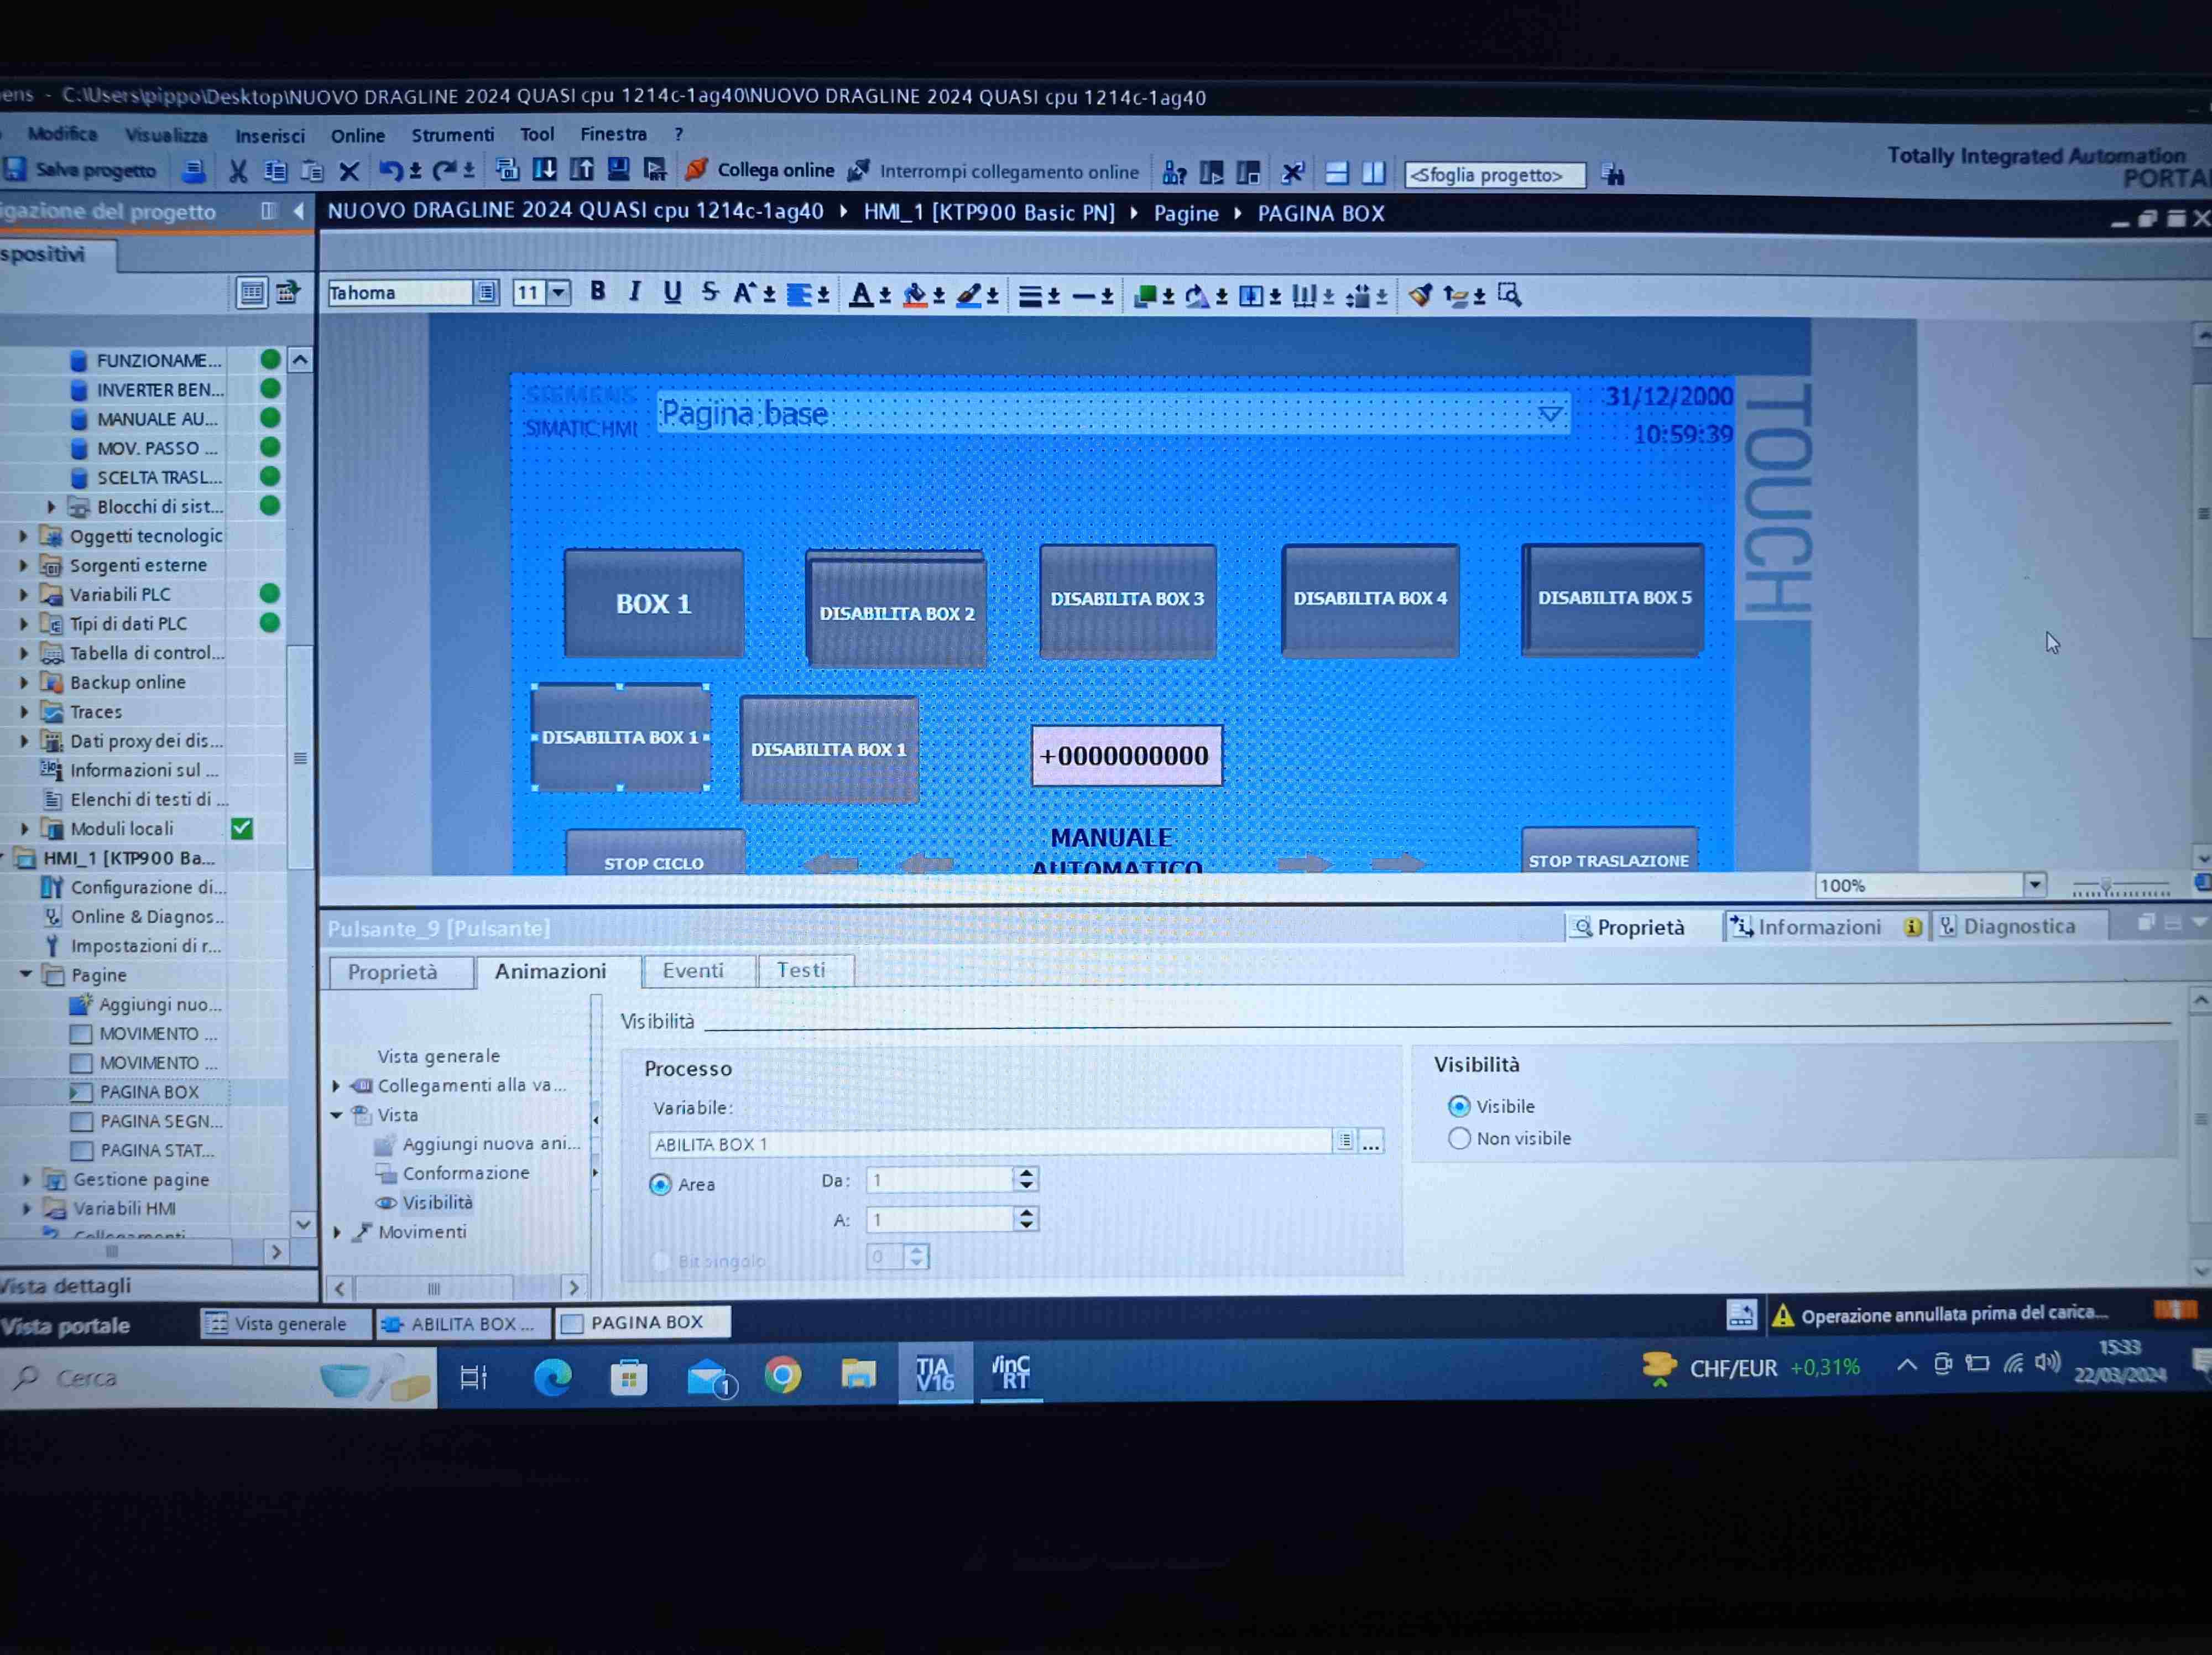Click the ABILITA BOX 1 variable field

pos(991,1143)
